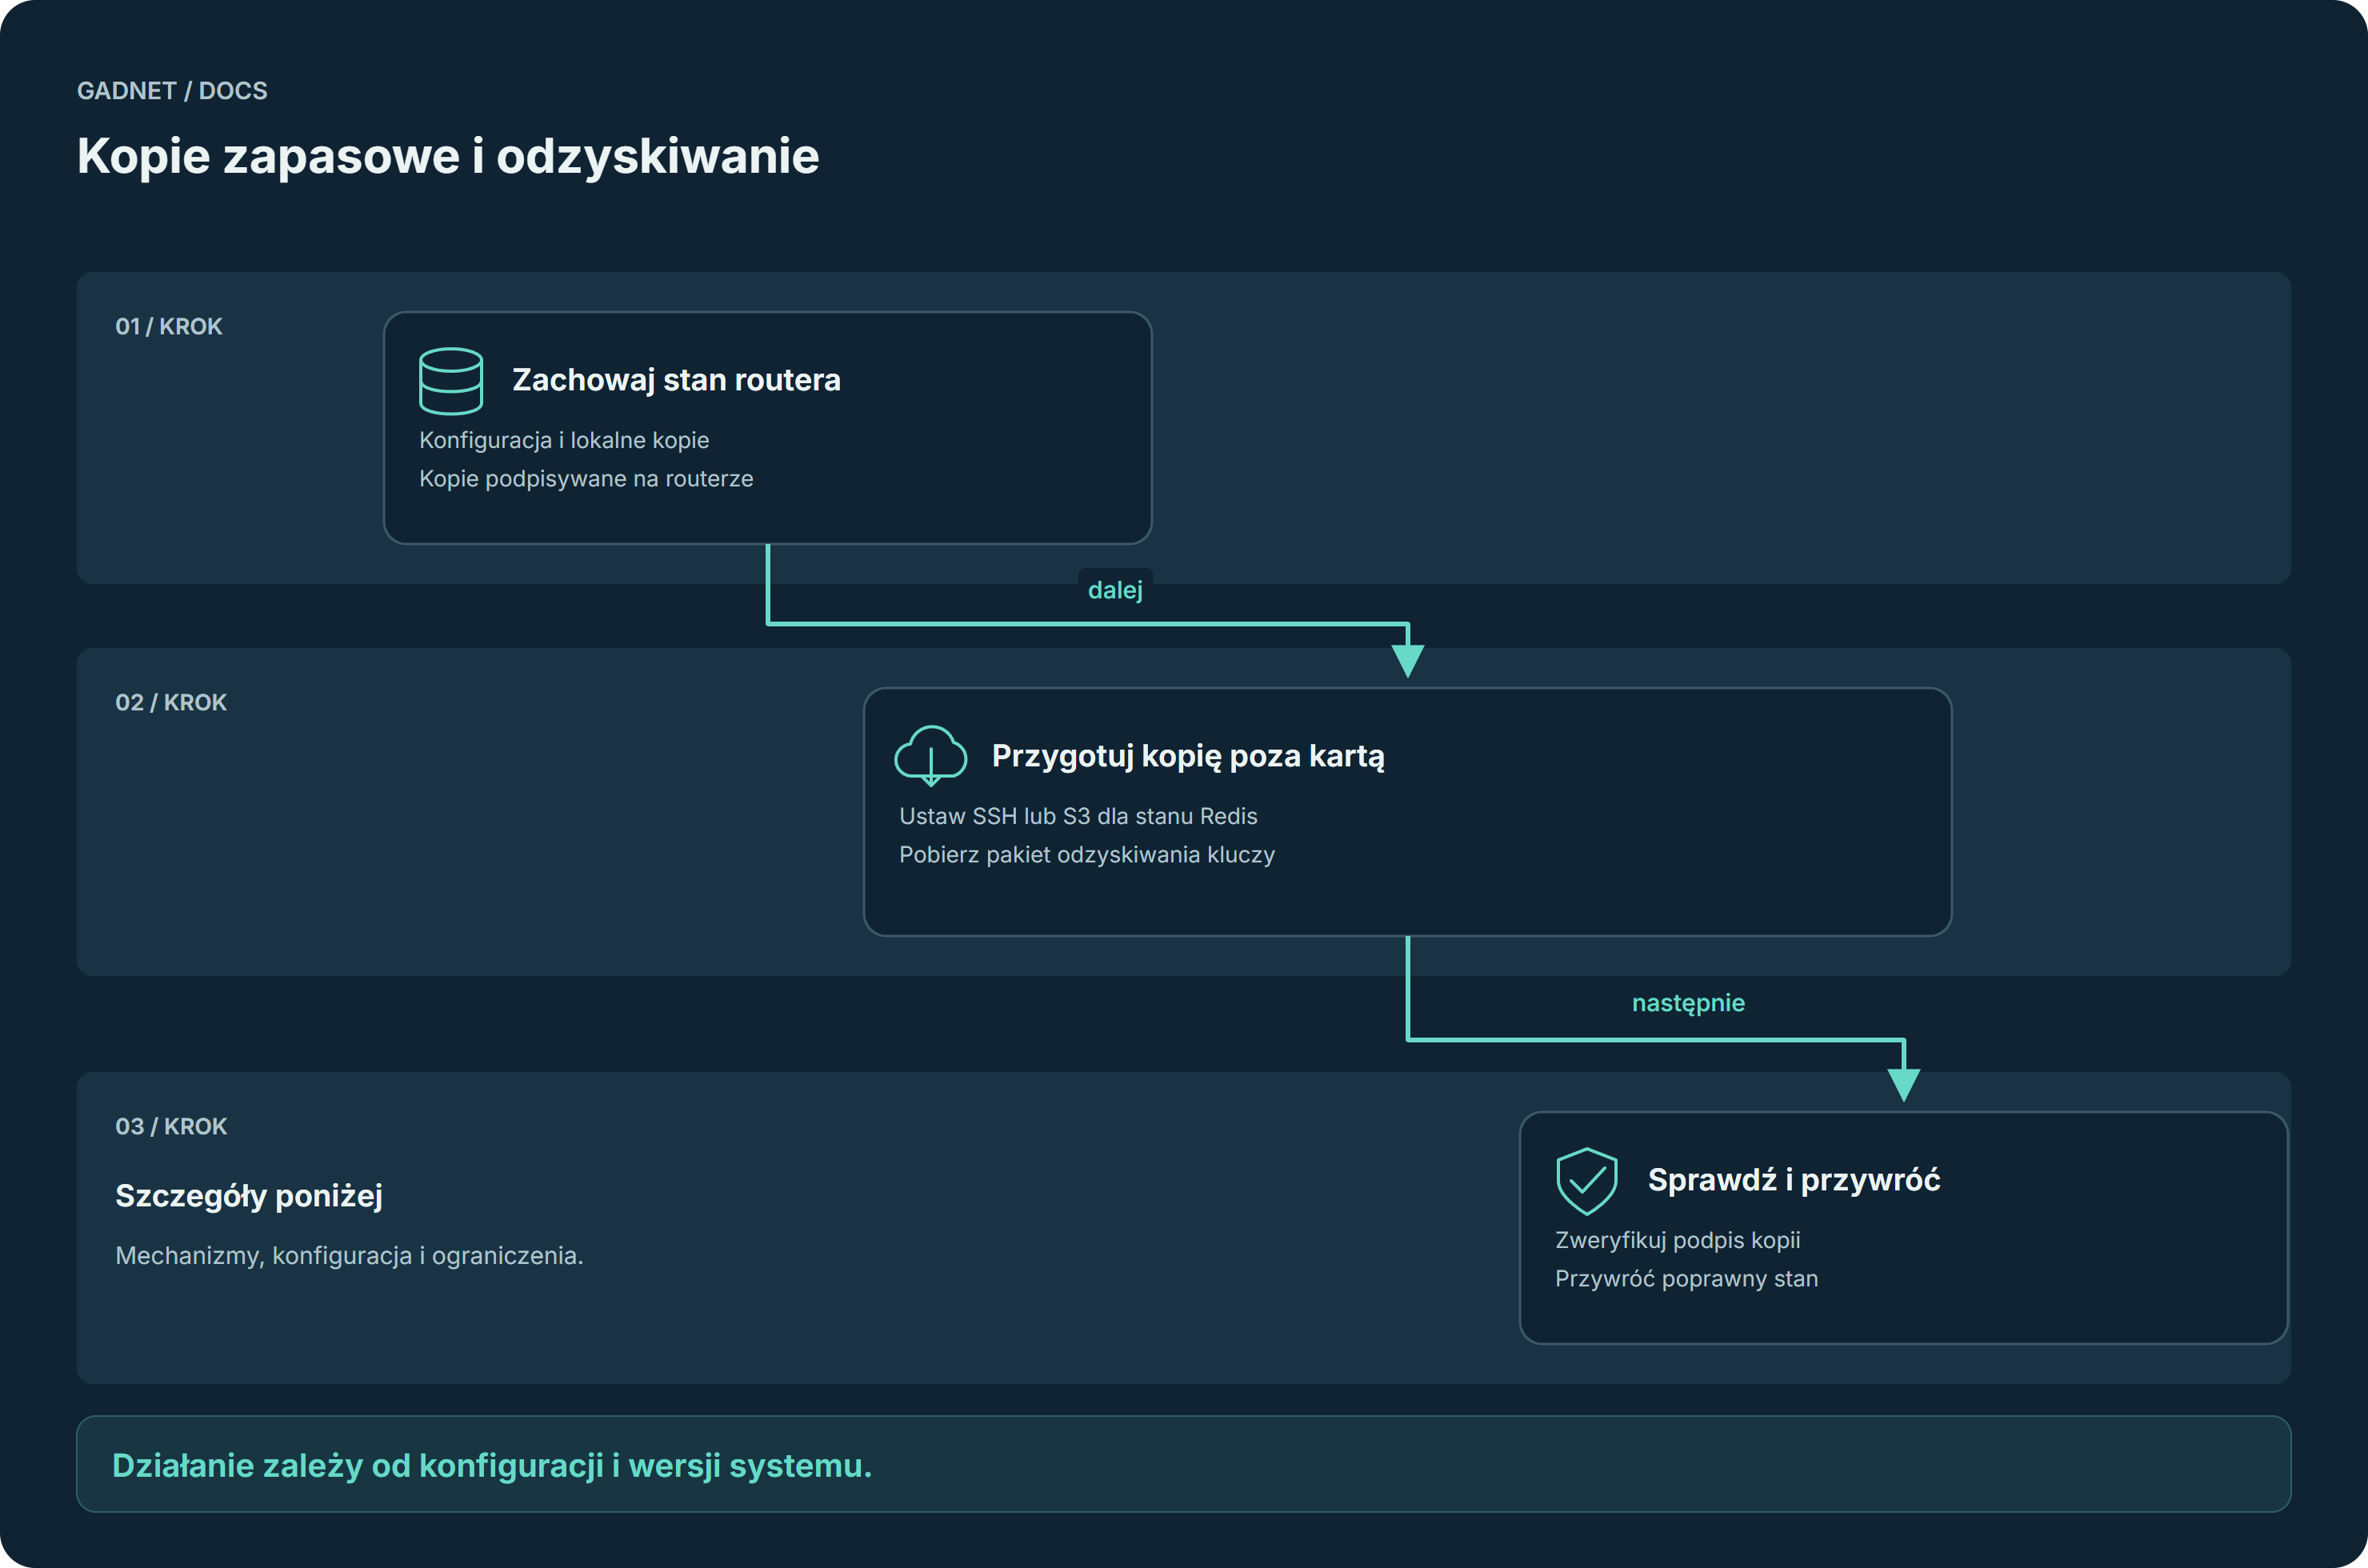This screenshot has width=2368, height=1568.
Task: Click the 'Szczegóły poniżej' heading
Action: (249, 1196)
